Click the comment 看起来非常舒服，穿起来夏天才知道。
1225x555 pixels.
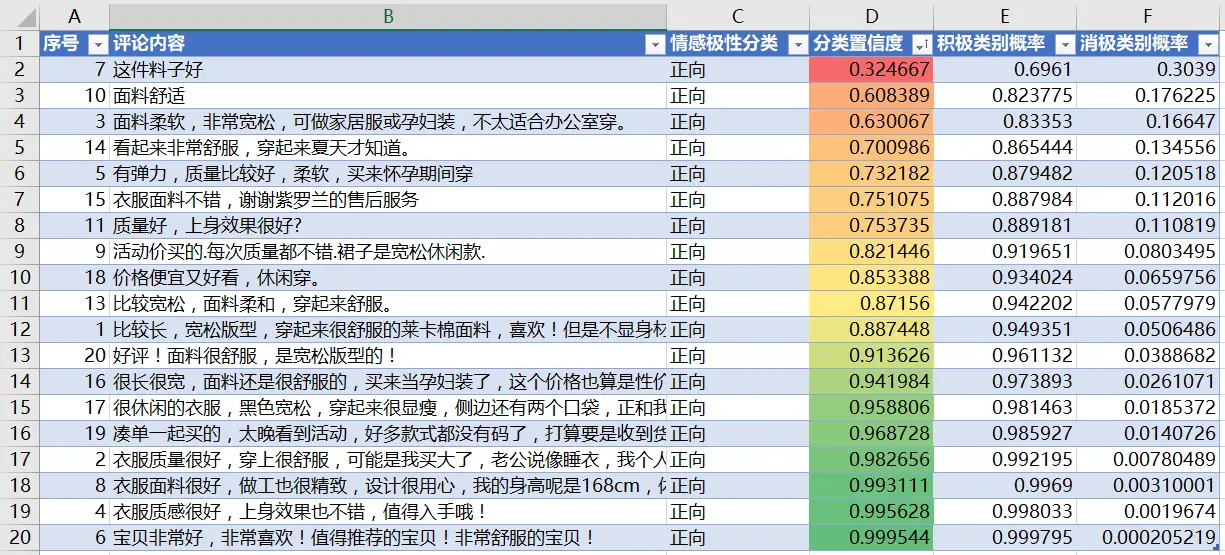pos(388,148)
